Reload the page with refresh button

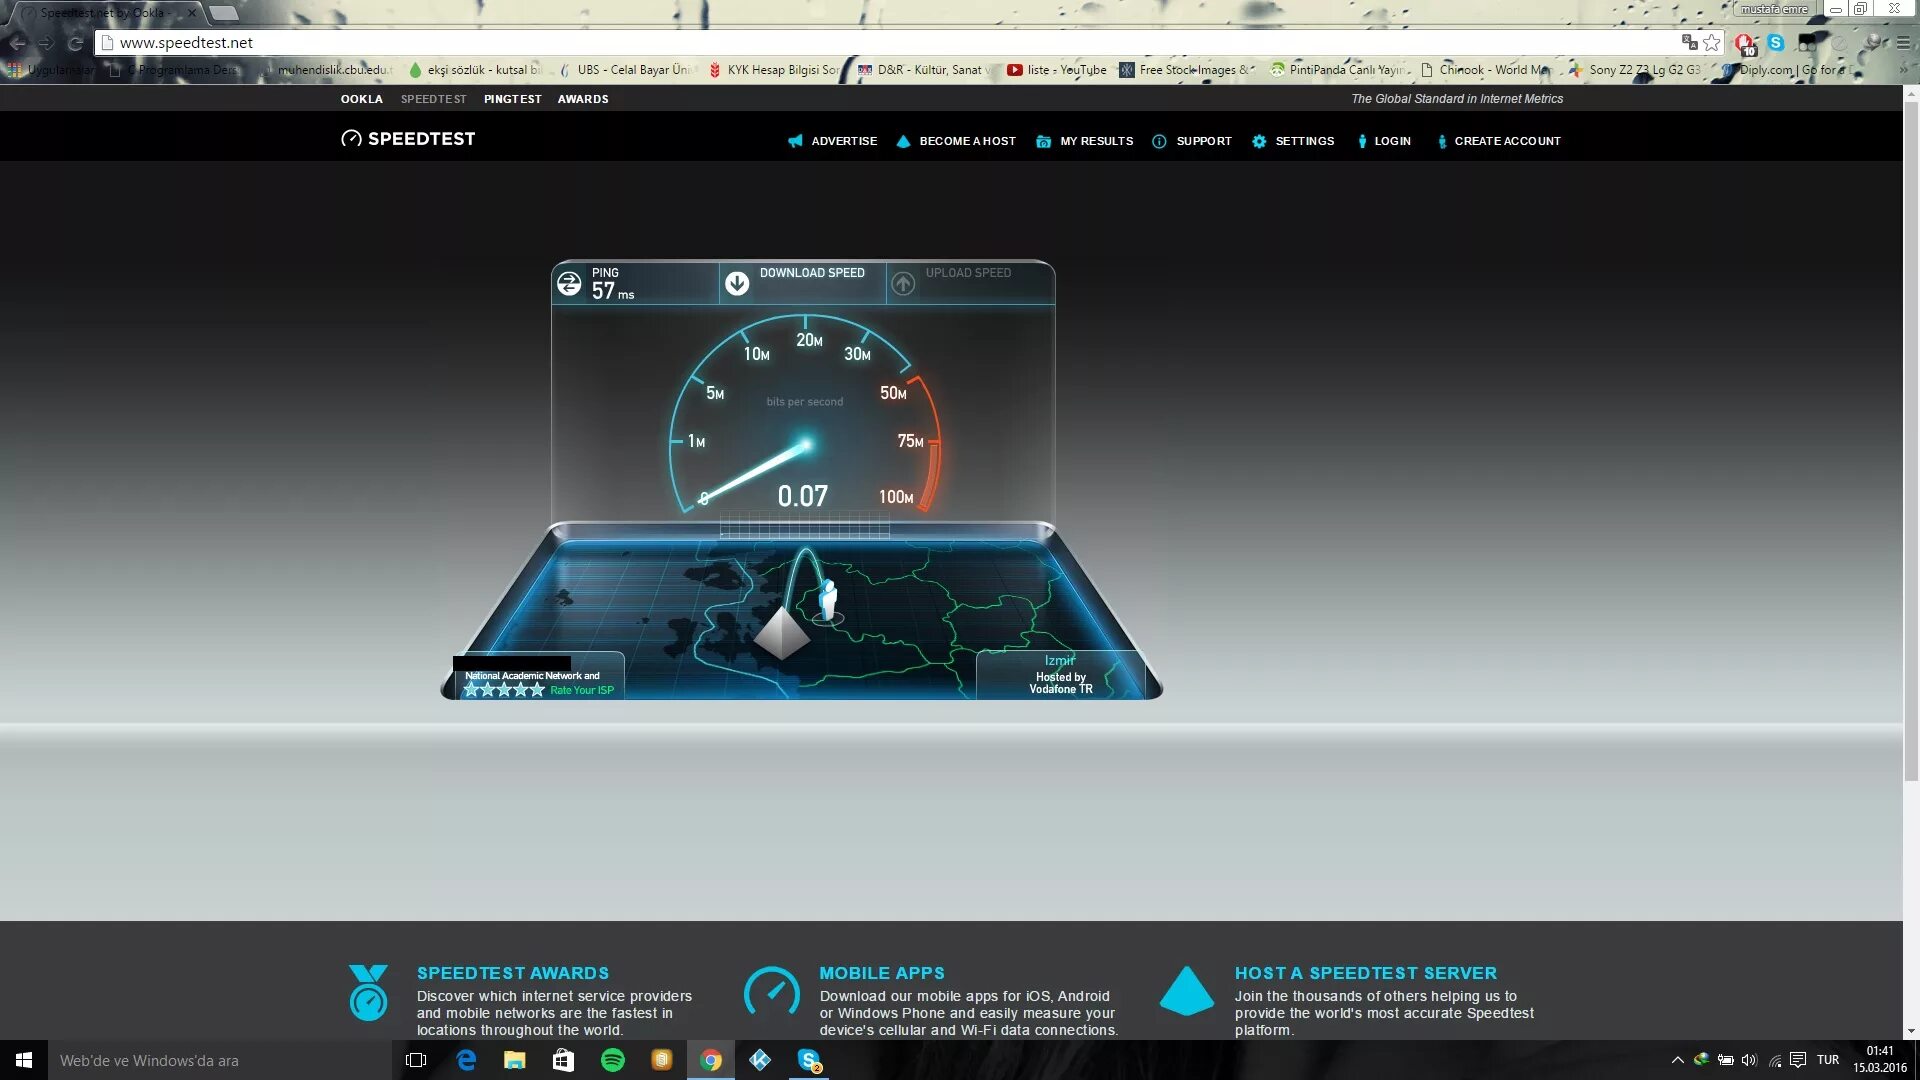[75, 43]
